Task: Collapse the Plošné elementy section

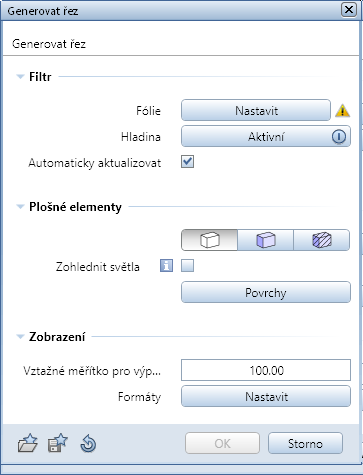Action: click(x=20, y=207)
